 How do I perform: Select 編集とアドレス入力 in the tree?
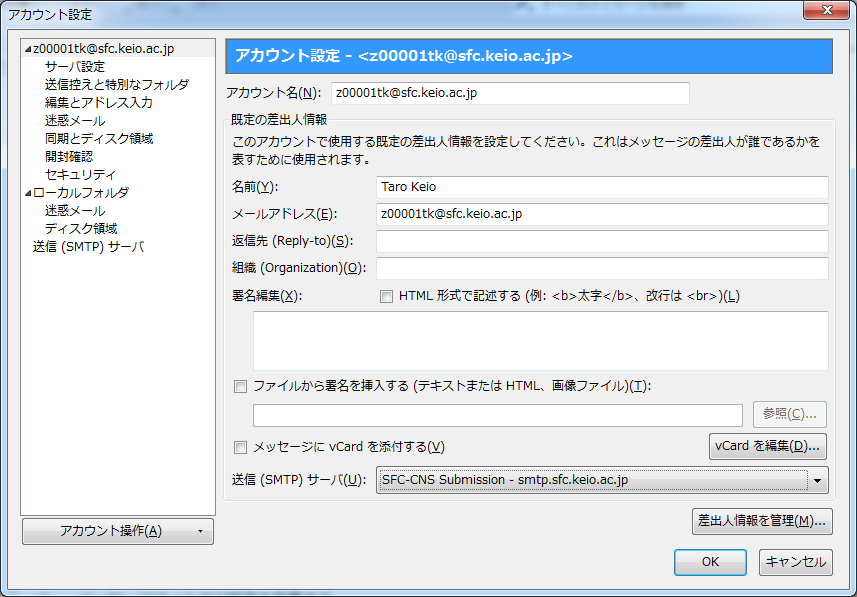(x=98, y=103)
